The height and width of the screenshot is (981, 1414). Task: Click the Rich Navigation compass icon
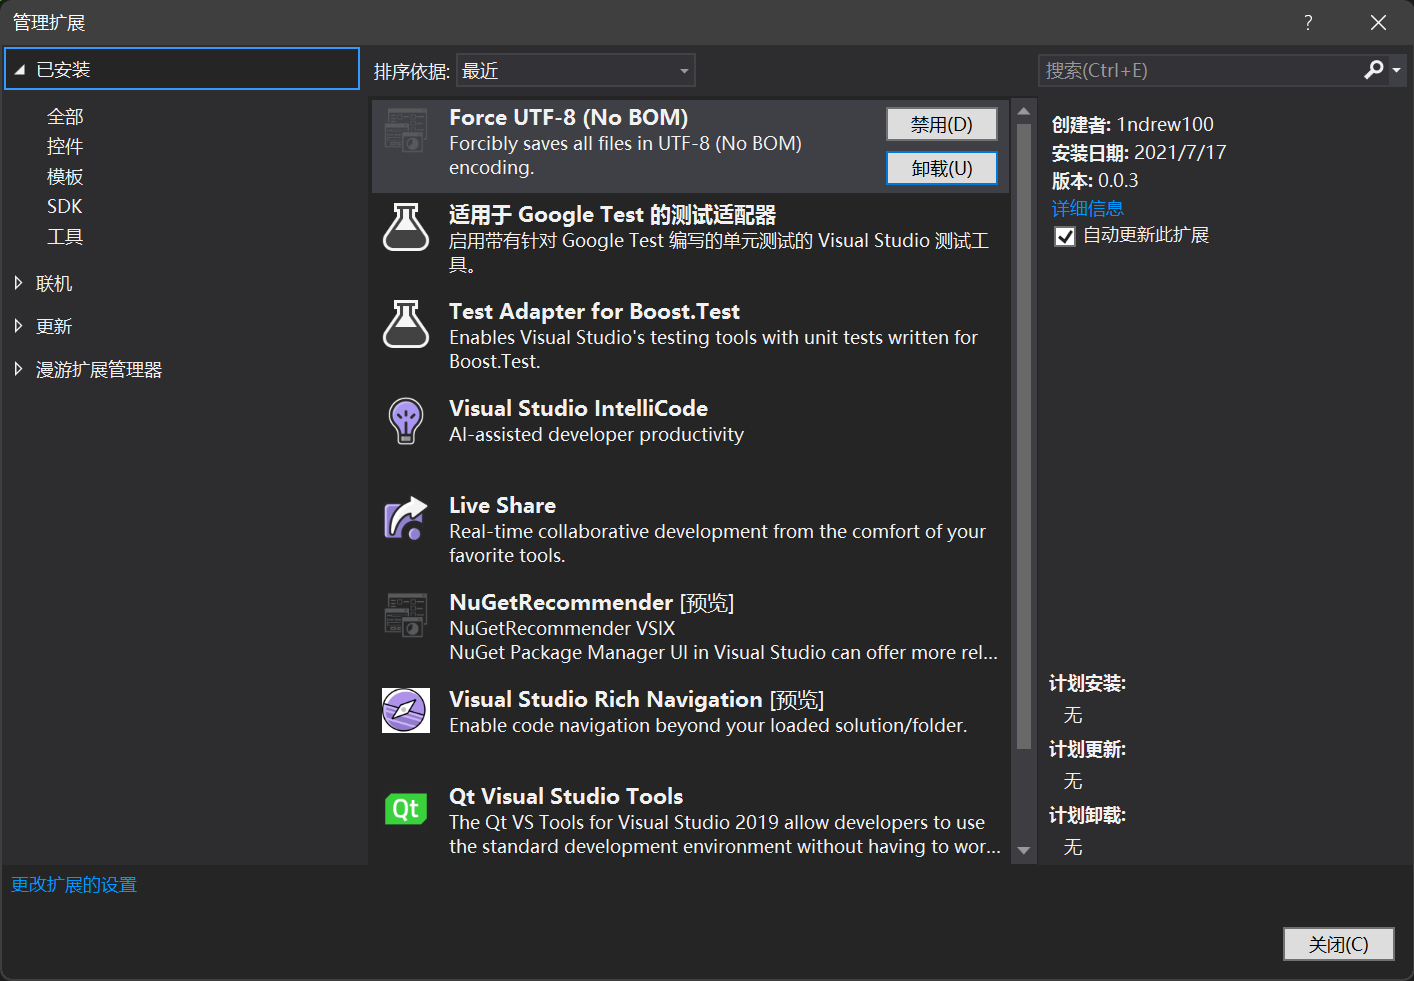(x=405, y=711)
